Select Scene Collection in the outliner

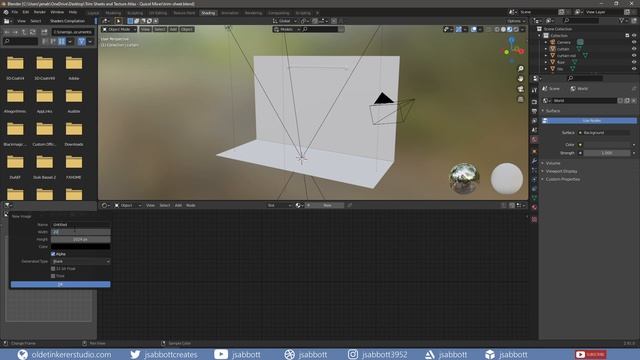[x=558, y=29]
